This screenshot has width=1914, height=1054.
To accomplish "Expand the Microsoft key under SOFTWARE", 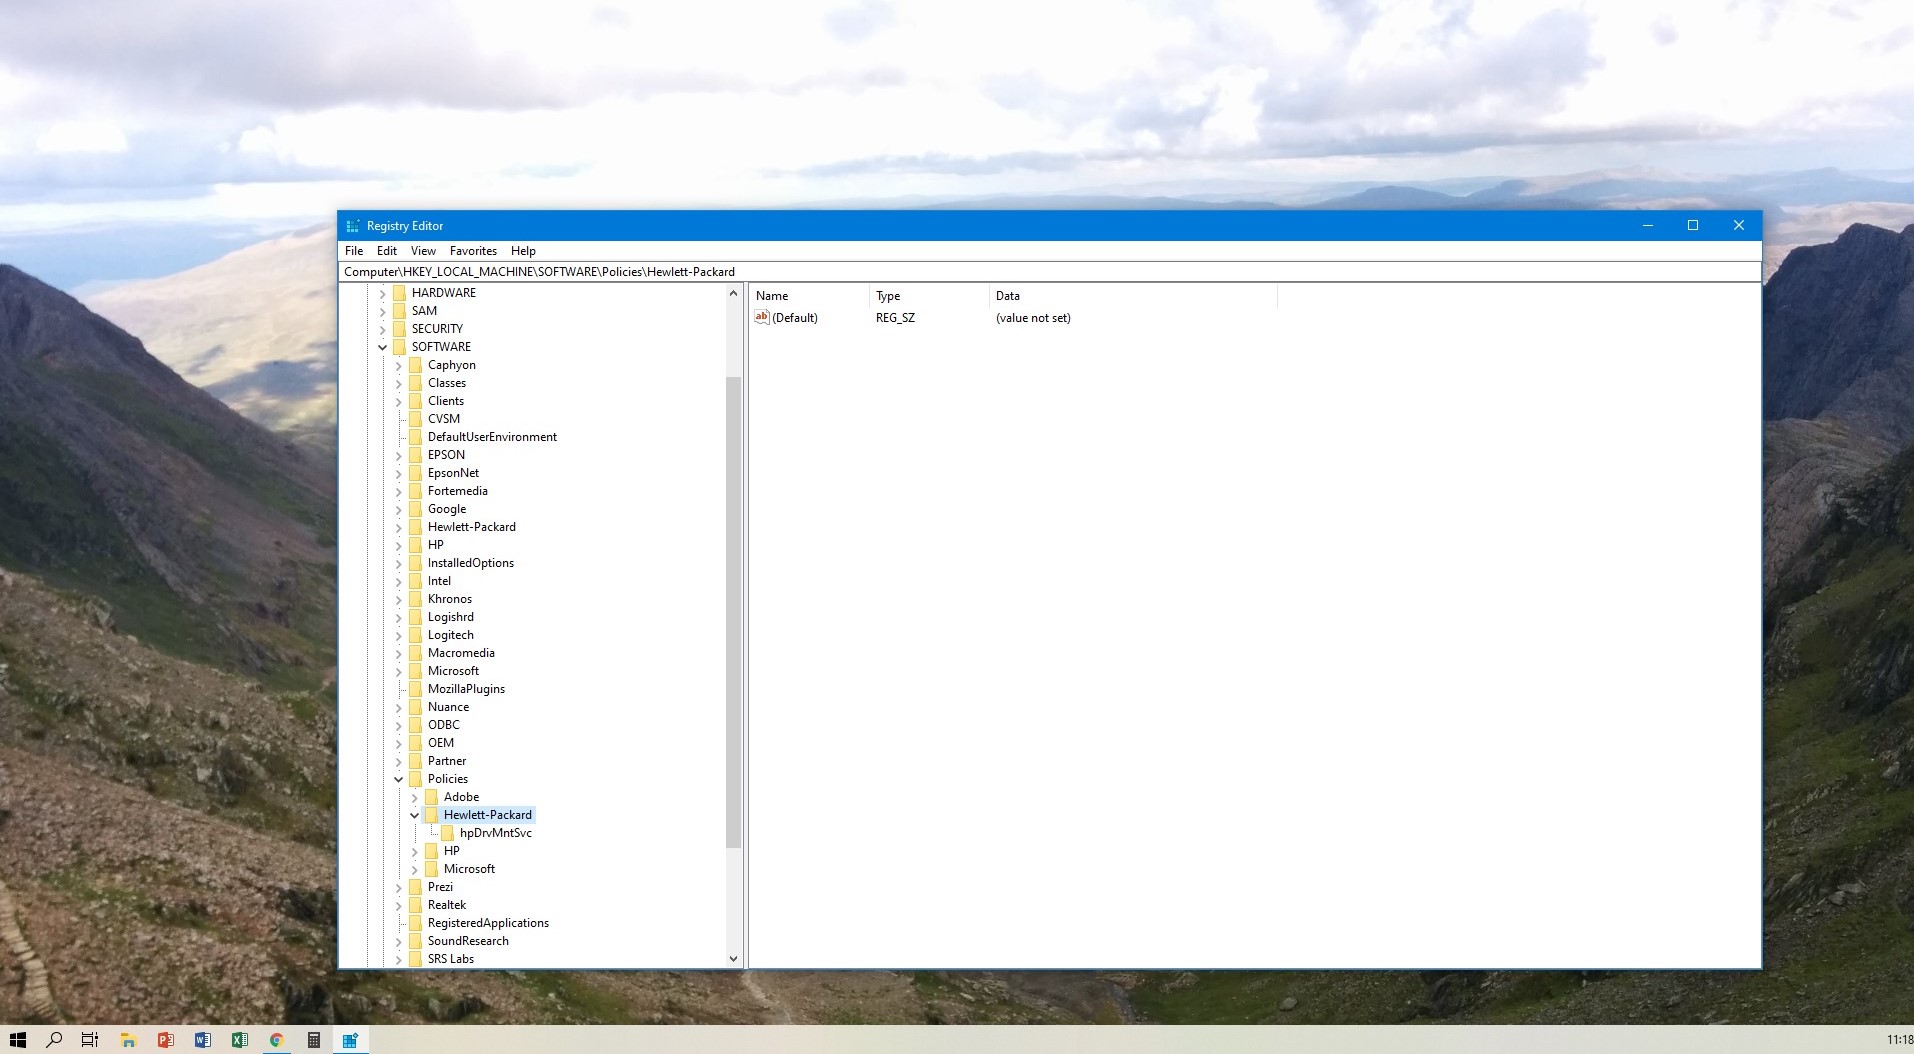I will (x=399, y=671).
